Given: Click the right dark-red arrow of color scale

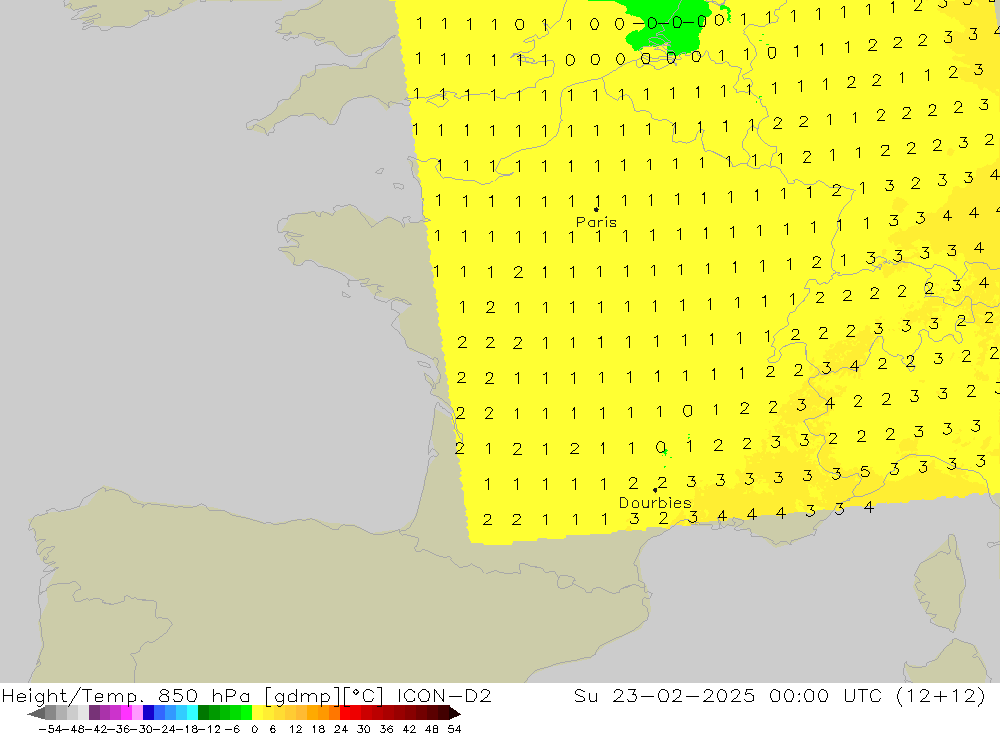Looking at the screenshot, I should 454,713.
